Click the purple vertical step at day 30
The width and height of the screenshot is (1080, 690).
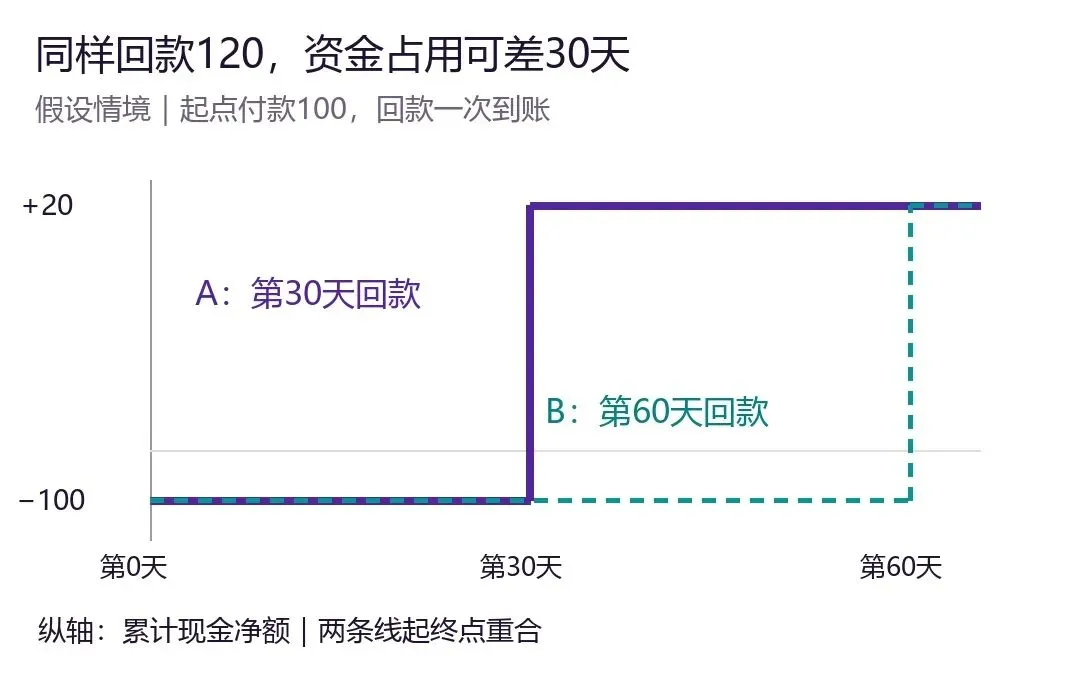(x=530, y=353)
